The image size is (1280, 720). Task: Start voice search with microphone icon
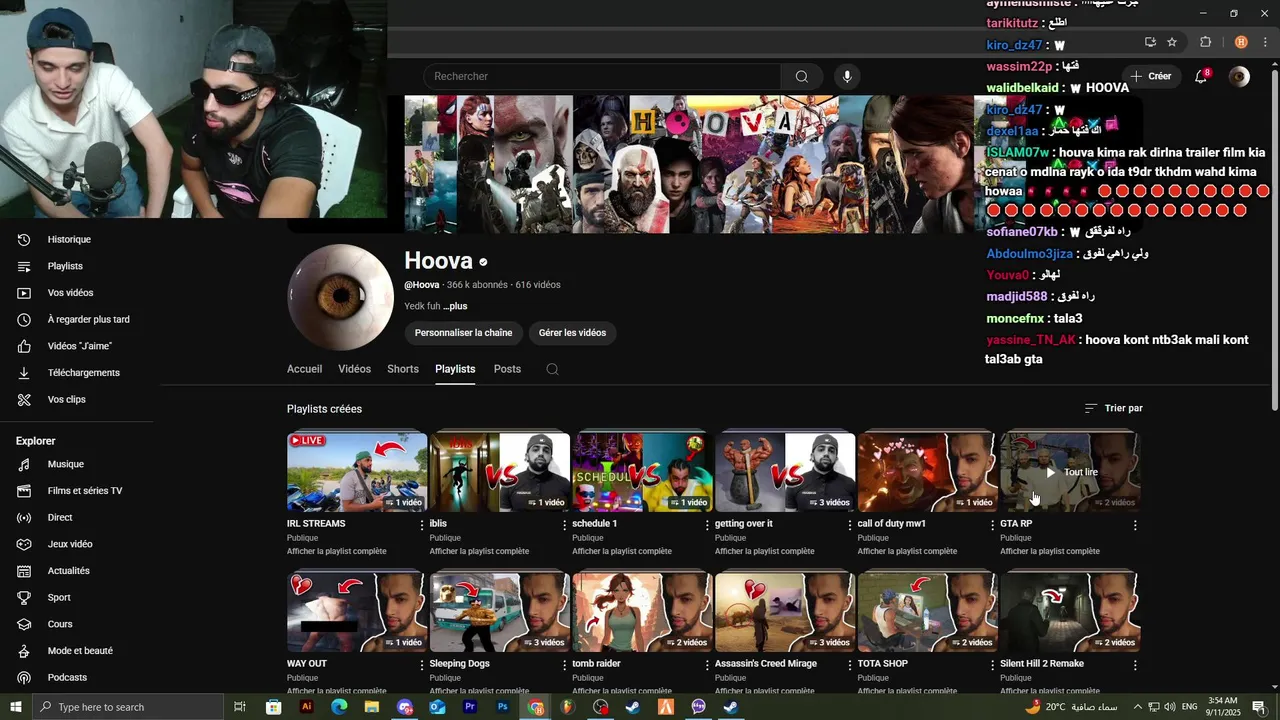click(x=847, y=76)
